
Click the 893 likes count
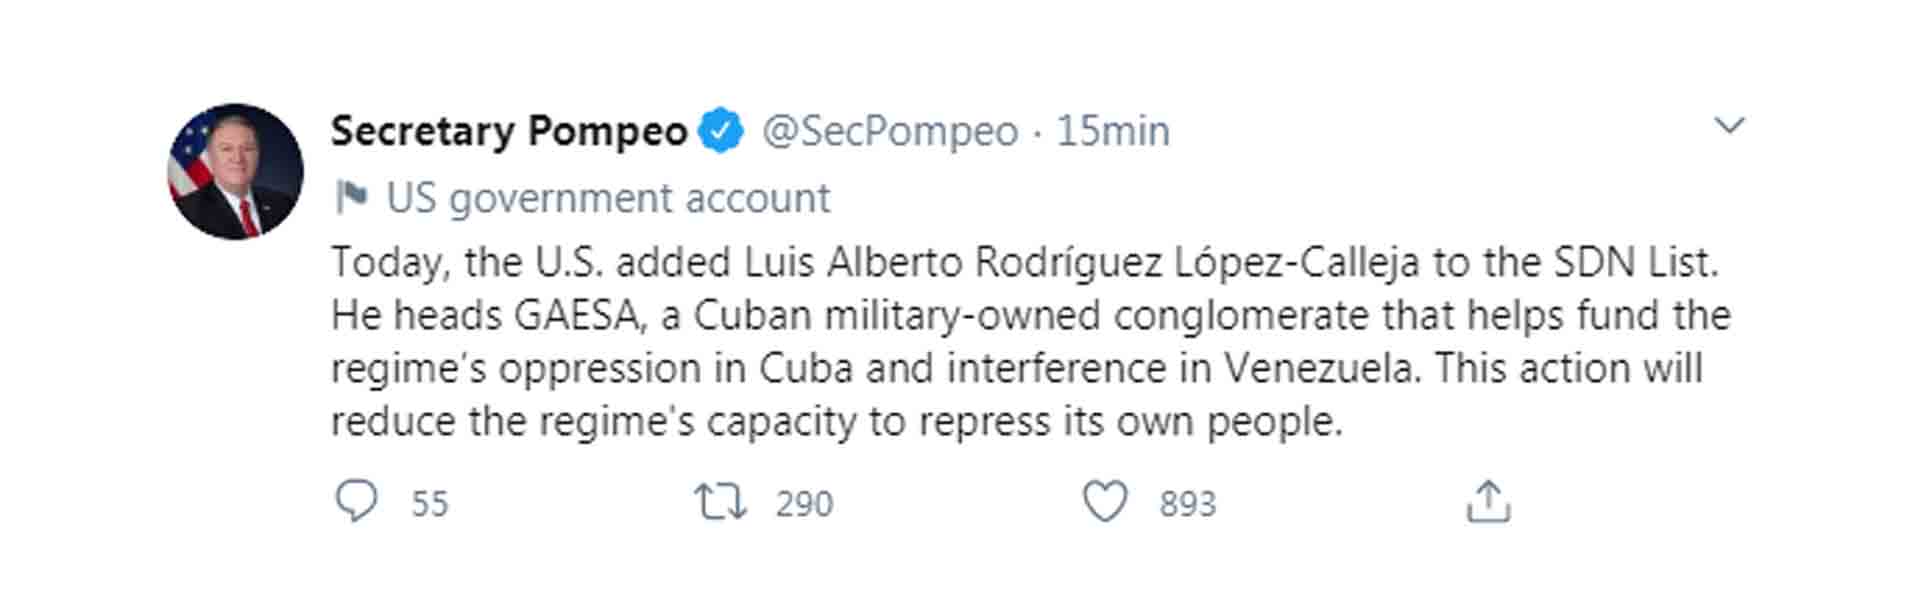(1188, 503)
